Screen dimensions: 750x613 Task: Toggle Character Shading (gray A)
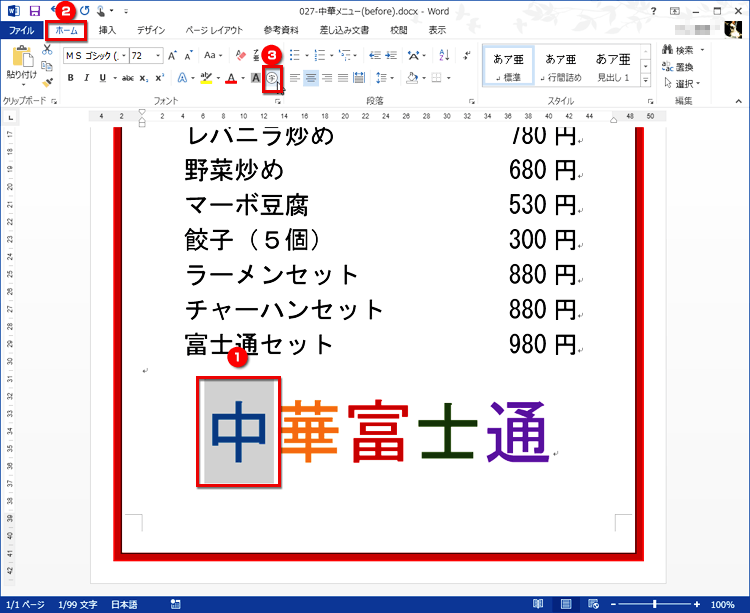point(256,78)
